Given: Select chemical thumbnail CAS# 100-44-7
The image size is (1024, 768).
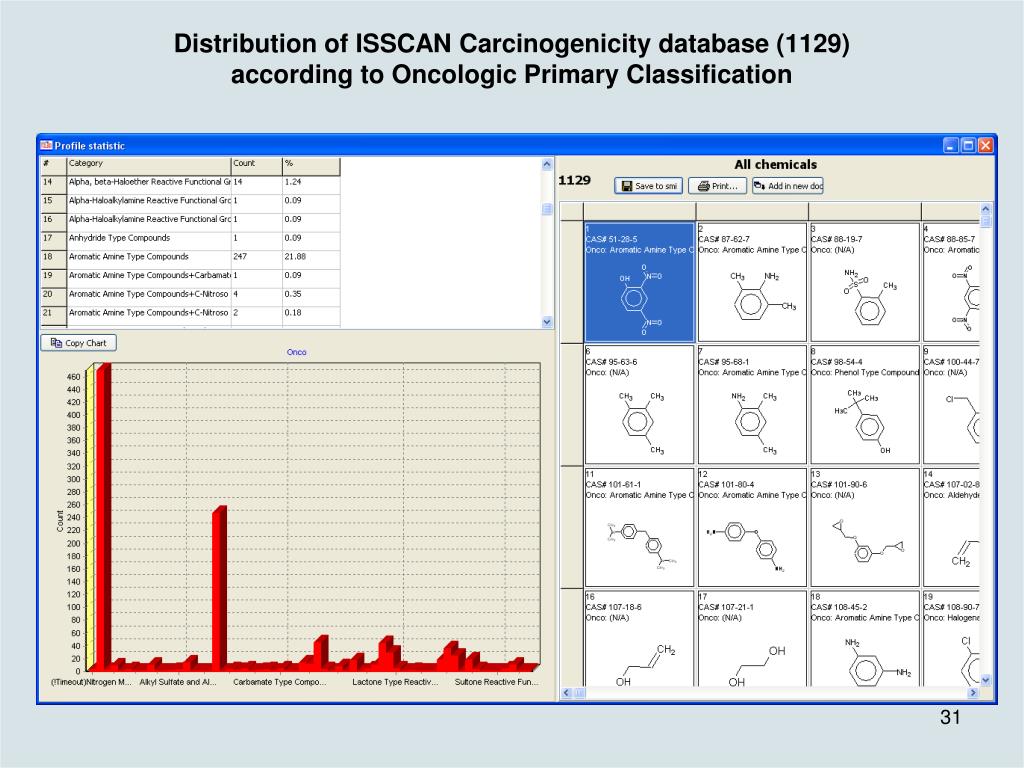Looking at the screenshot, I should [951, 405].
